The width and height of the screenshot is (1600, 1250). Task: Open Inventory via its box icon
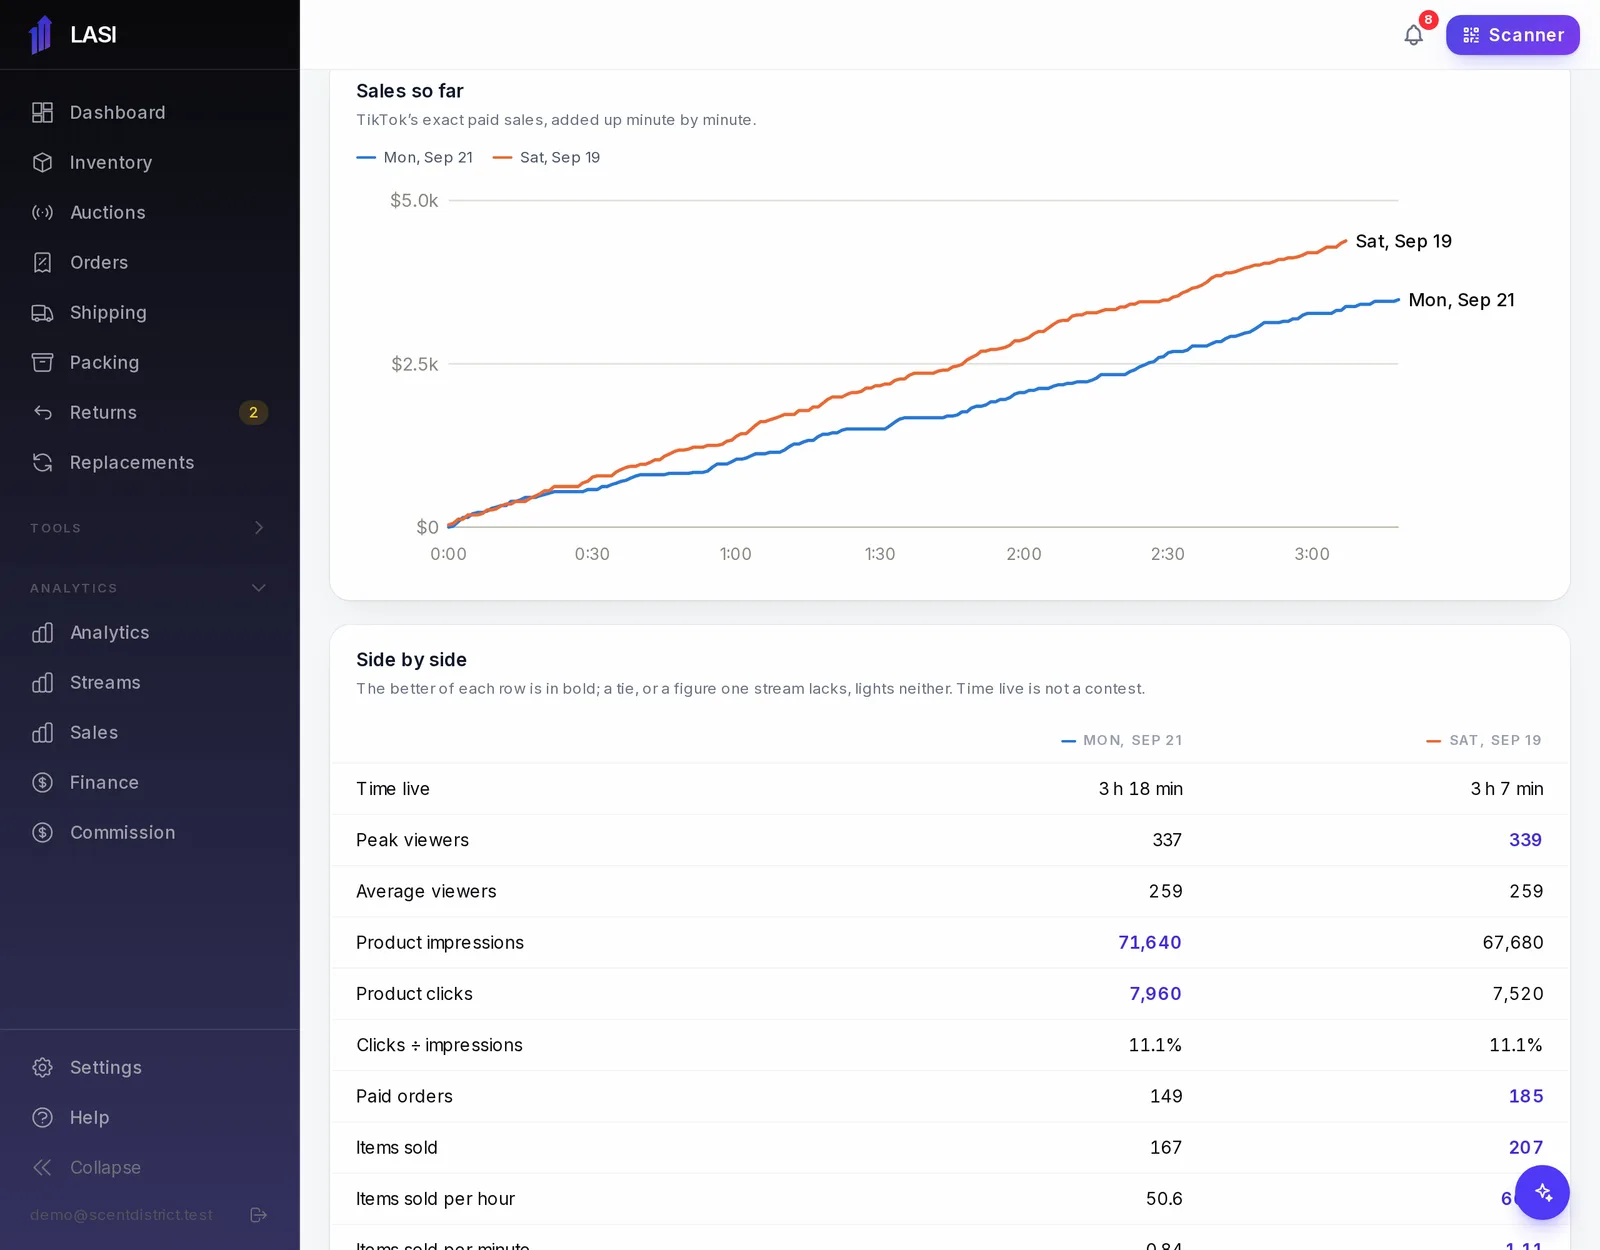42,163
